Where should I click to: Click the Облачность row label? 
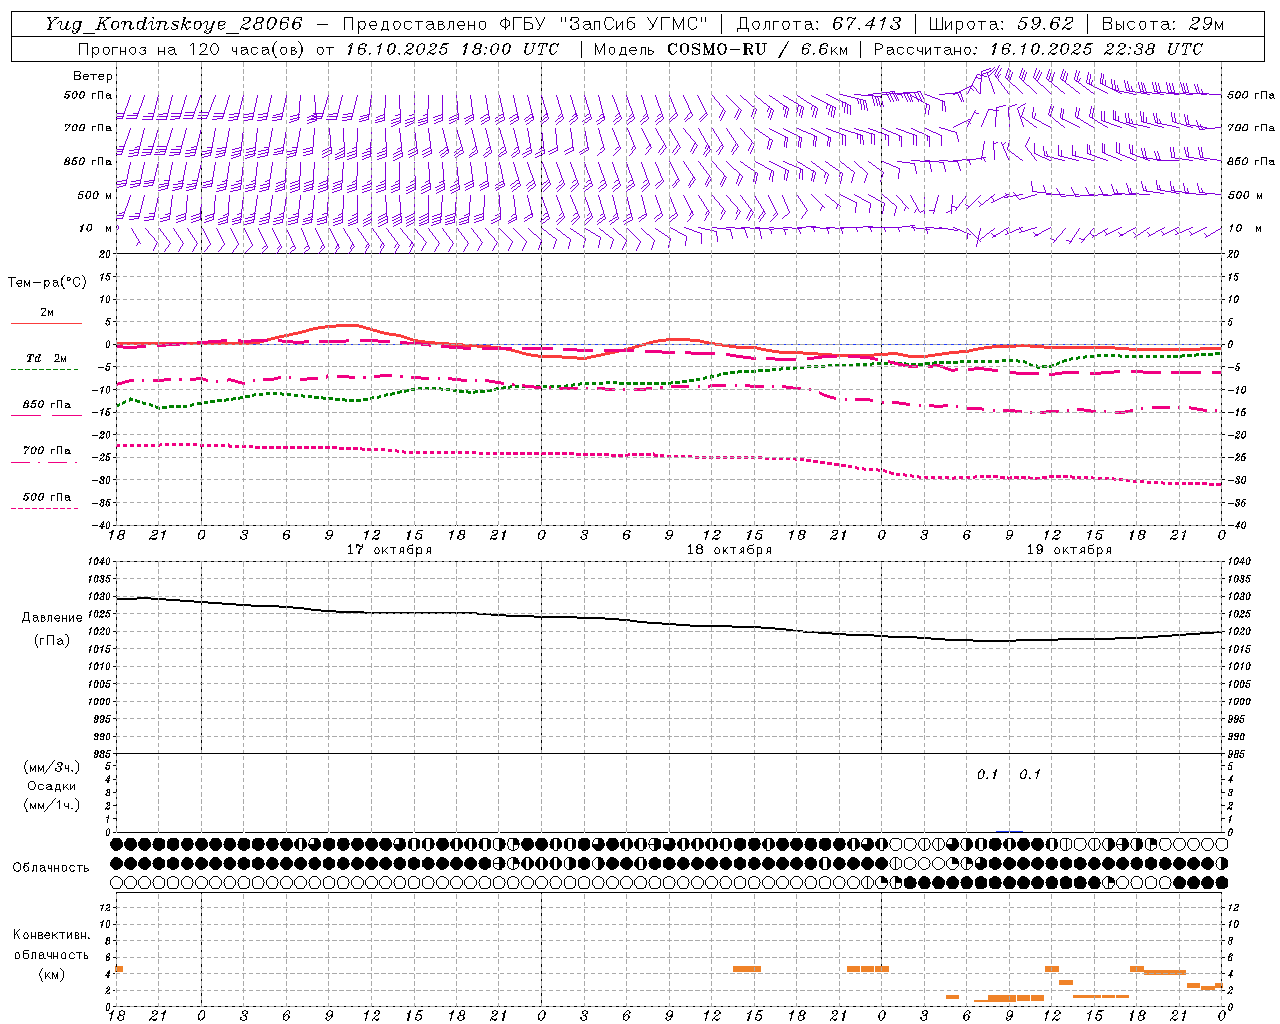pos(51,868)
